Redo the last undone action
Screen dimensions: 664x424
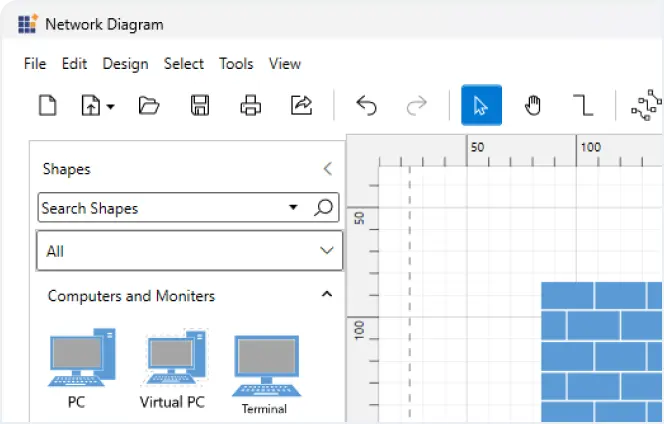pos(416,105)
